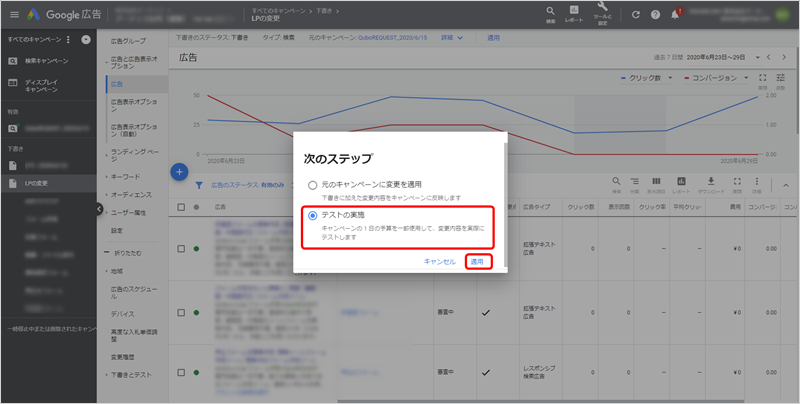
Task: Open すべてのキャンペーン three-dot menu
Action: click(68, 39)
